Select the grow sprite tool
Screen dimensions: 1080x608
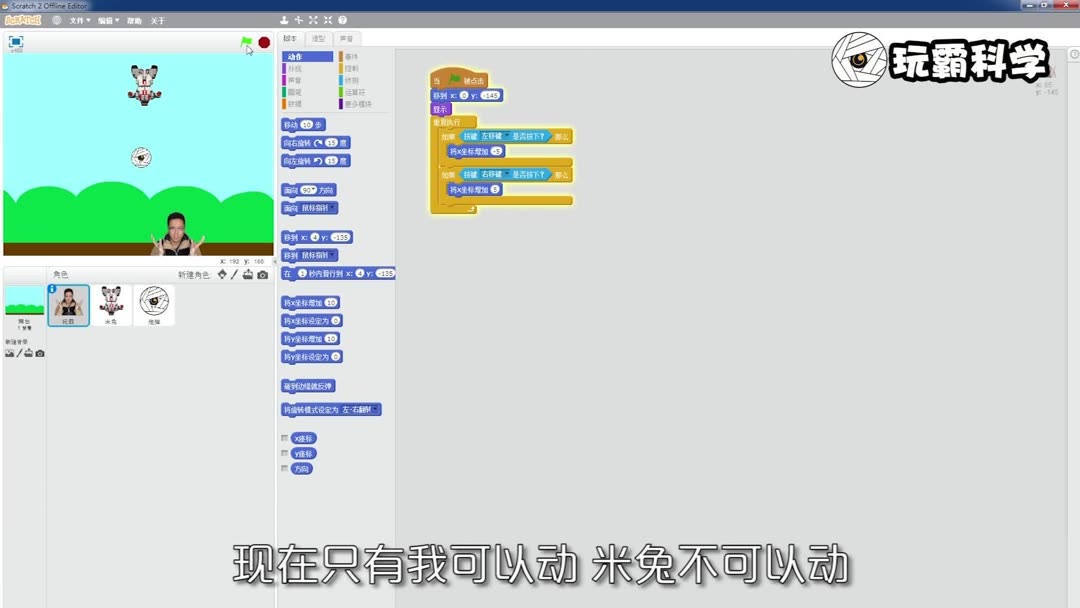pyautogui.click(x=313, y=19)
